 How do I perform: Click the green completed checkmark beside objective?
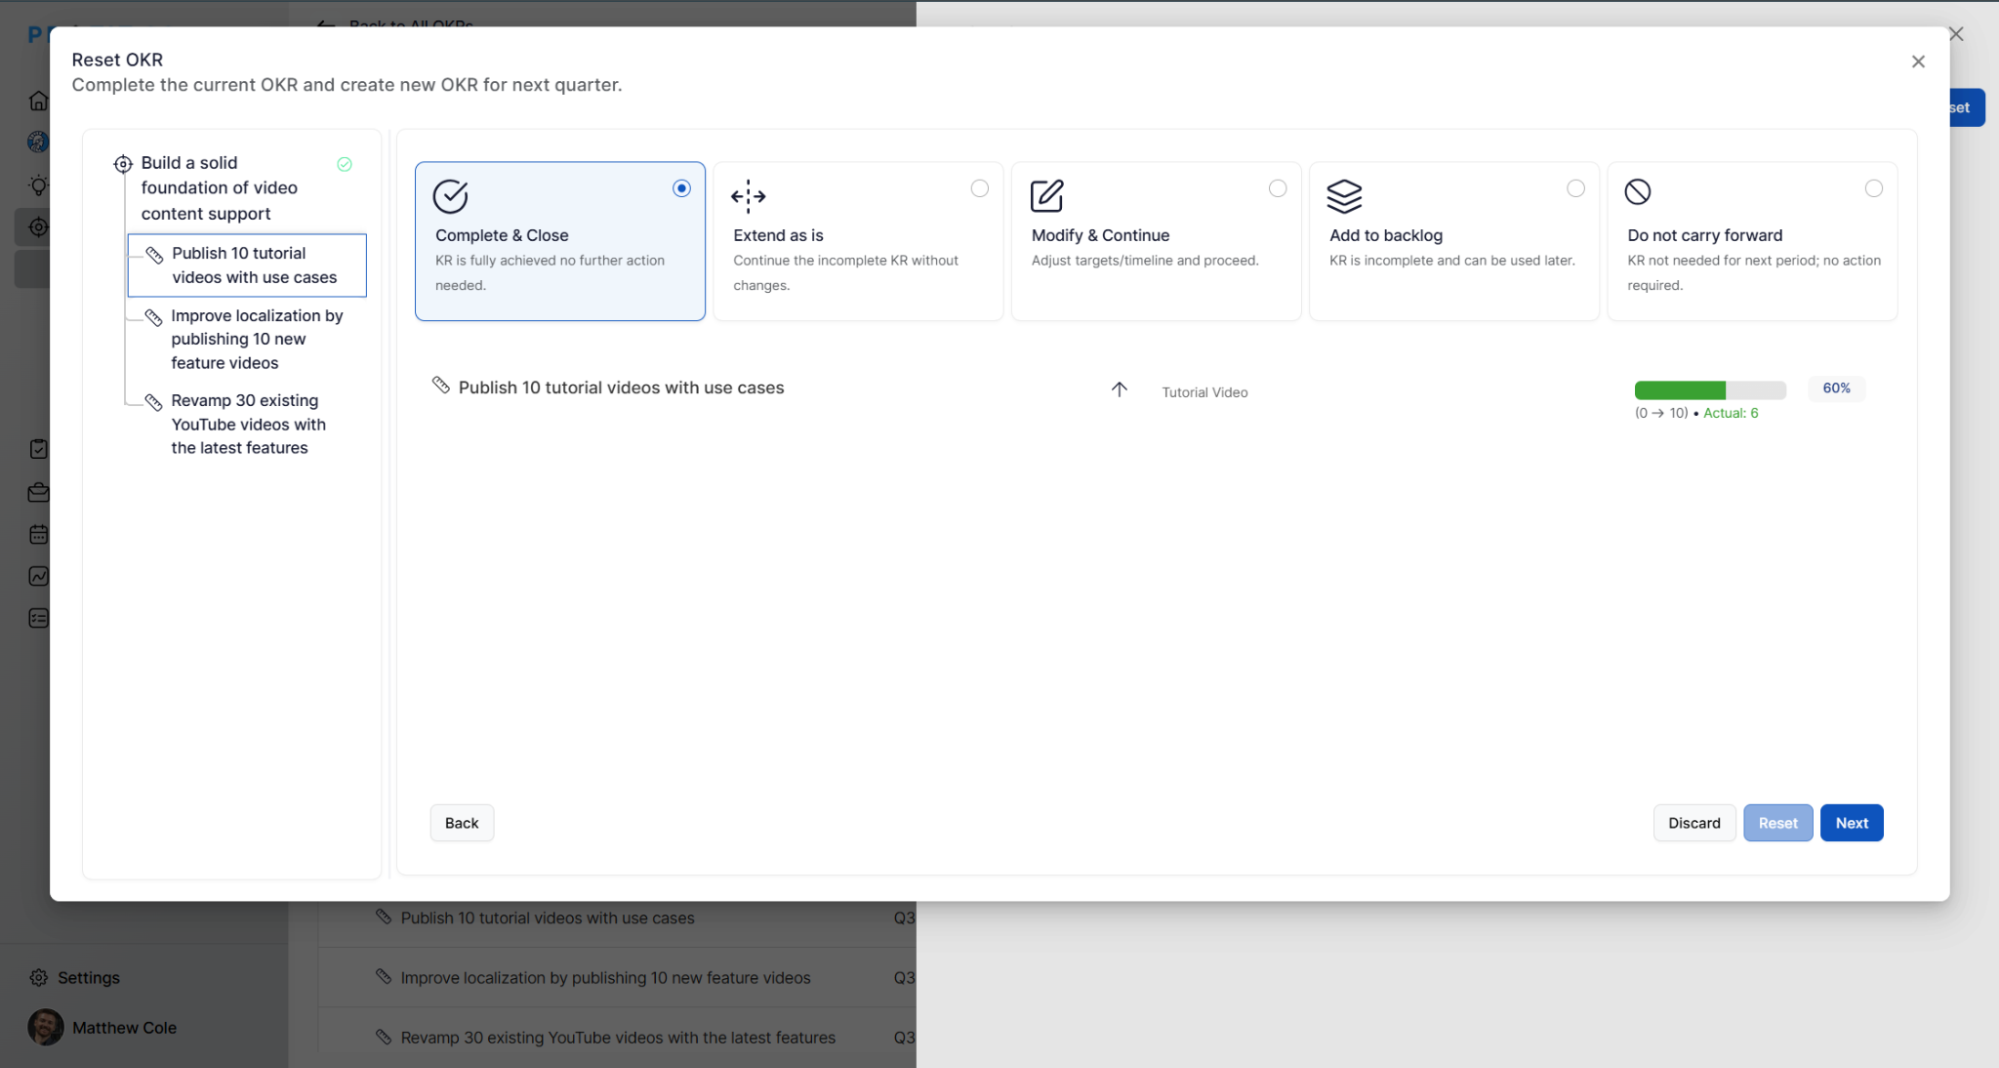[344, 164]
